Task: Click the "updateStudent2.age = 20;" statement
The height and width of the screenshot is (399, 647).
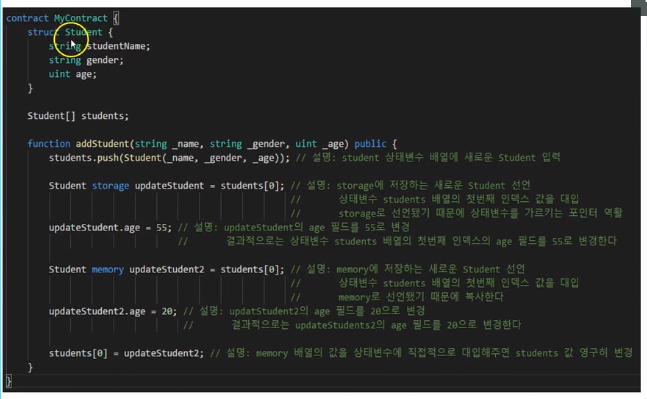Action: (x=113, y=311)
